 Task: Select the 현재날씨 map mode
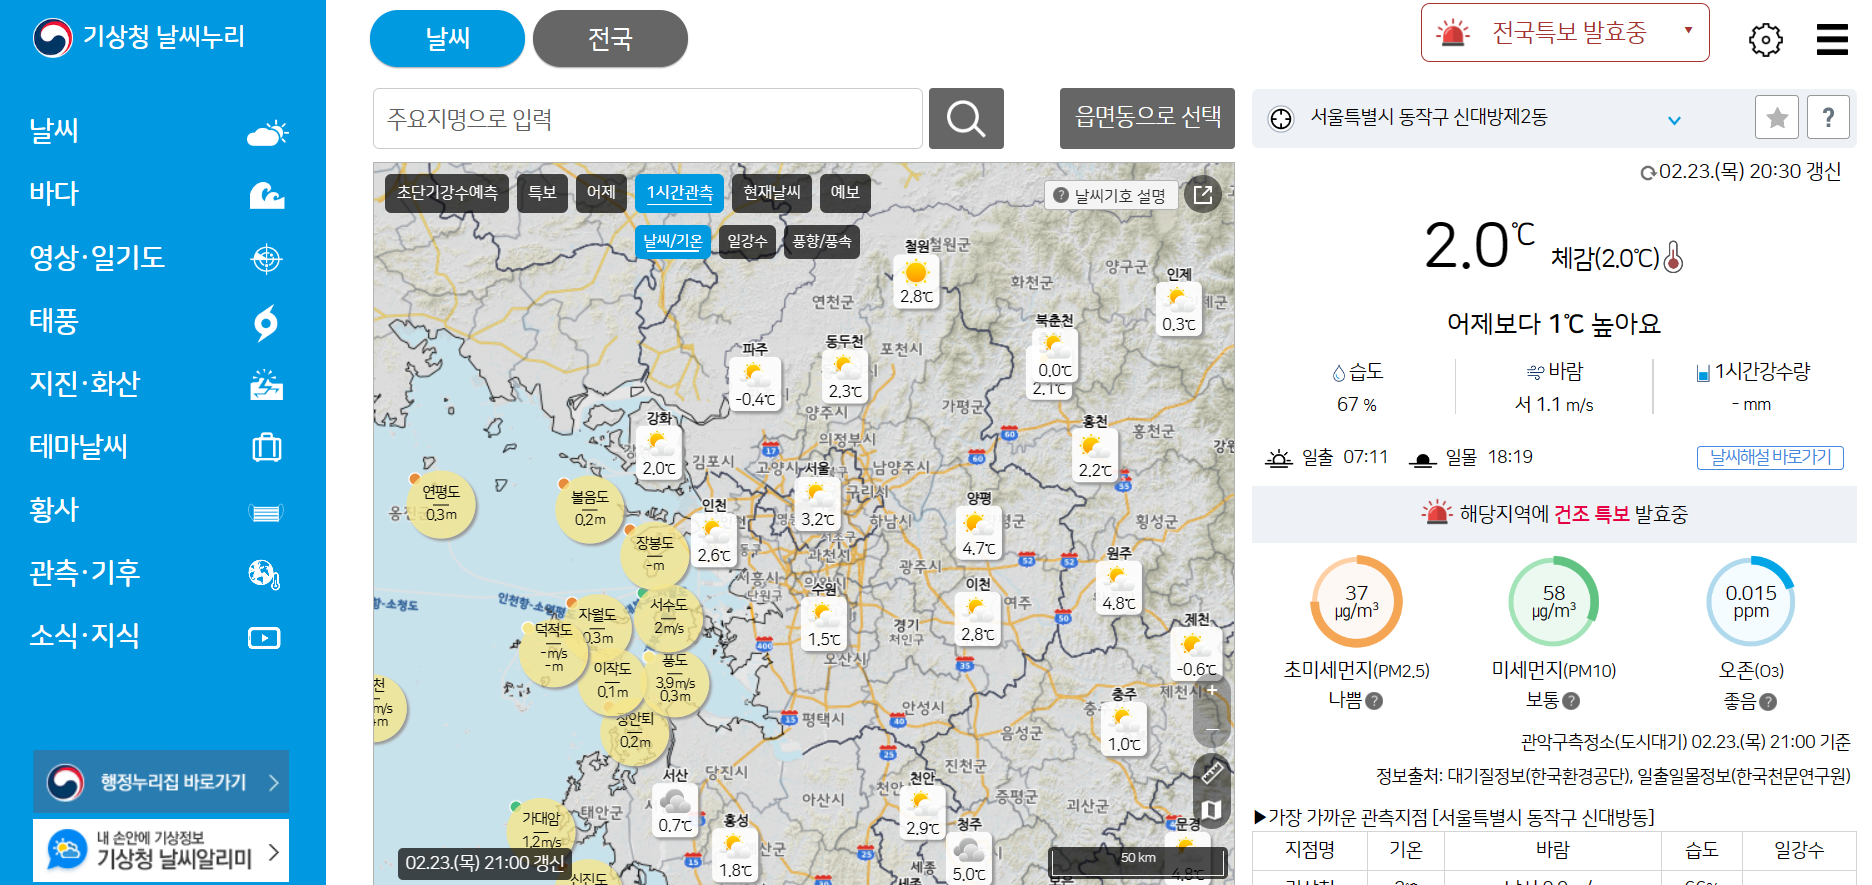[x=772, y=193]
